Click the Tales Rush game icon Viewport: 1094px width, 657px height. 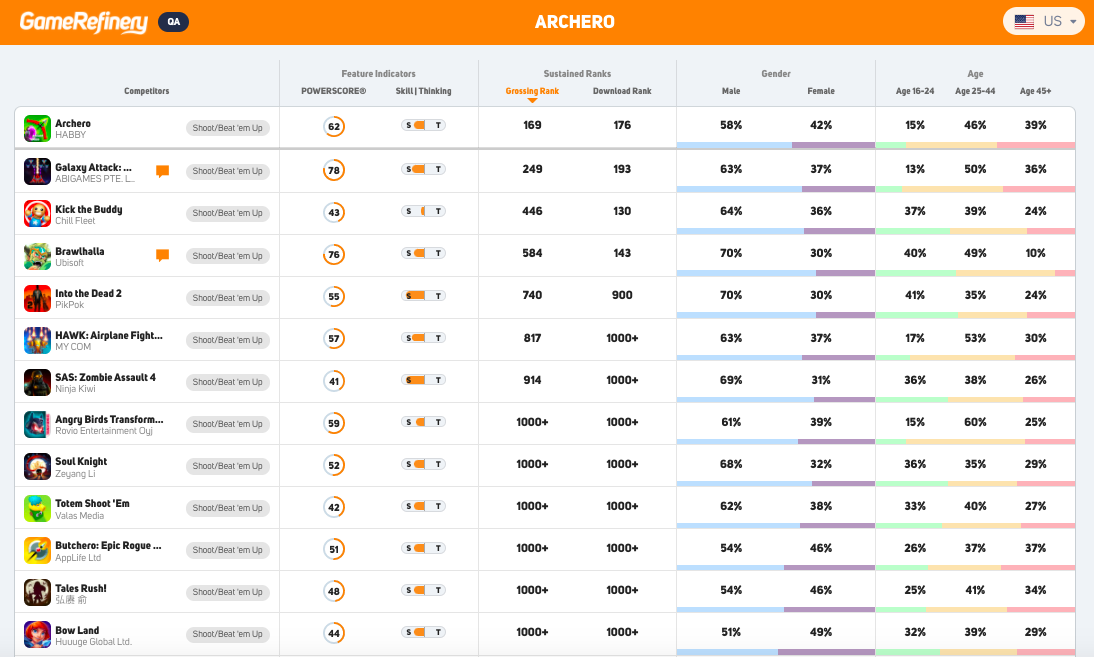(x=38, y=592)
